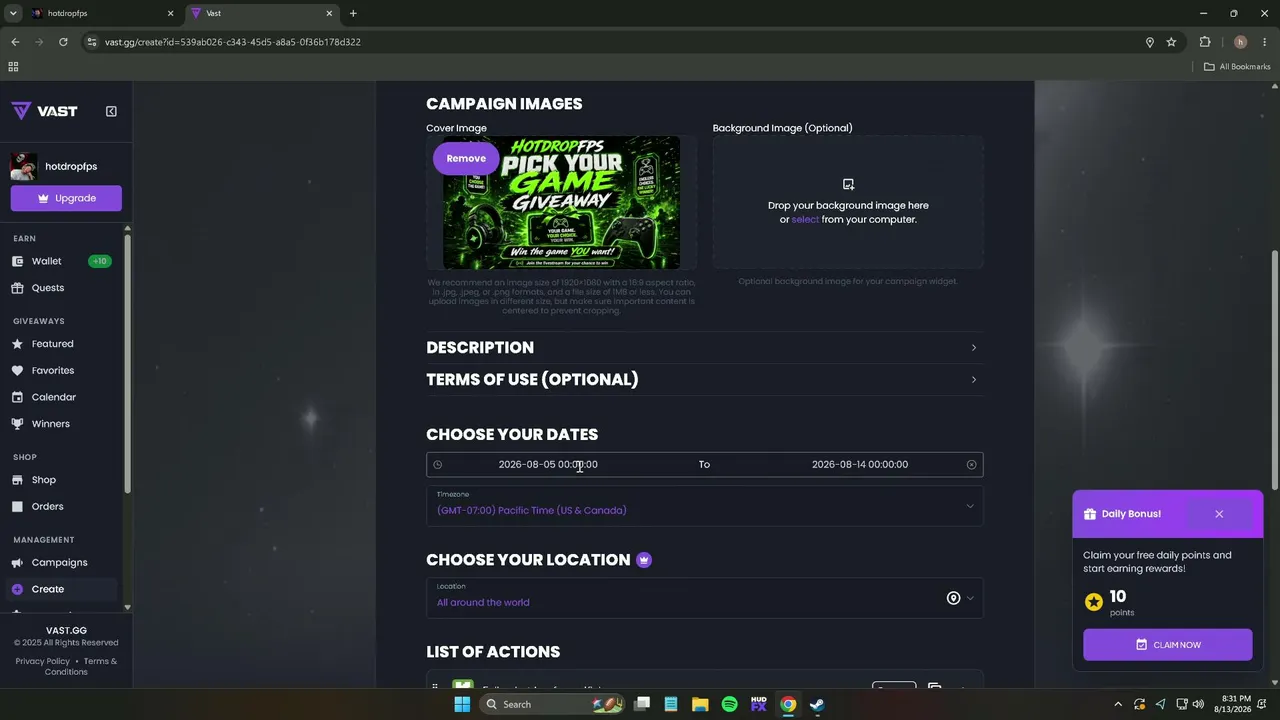Open Spotify from the taskbar
1280x720 pixels.
point(730,704)
